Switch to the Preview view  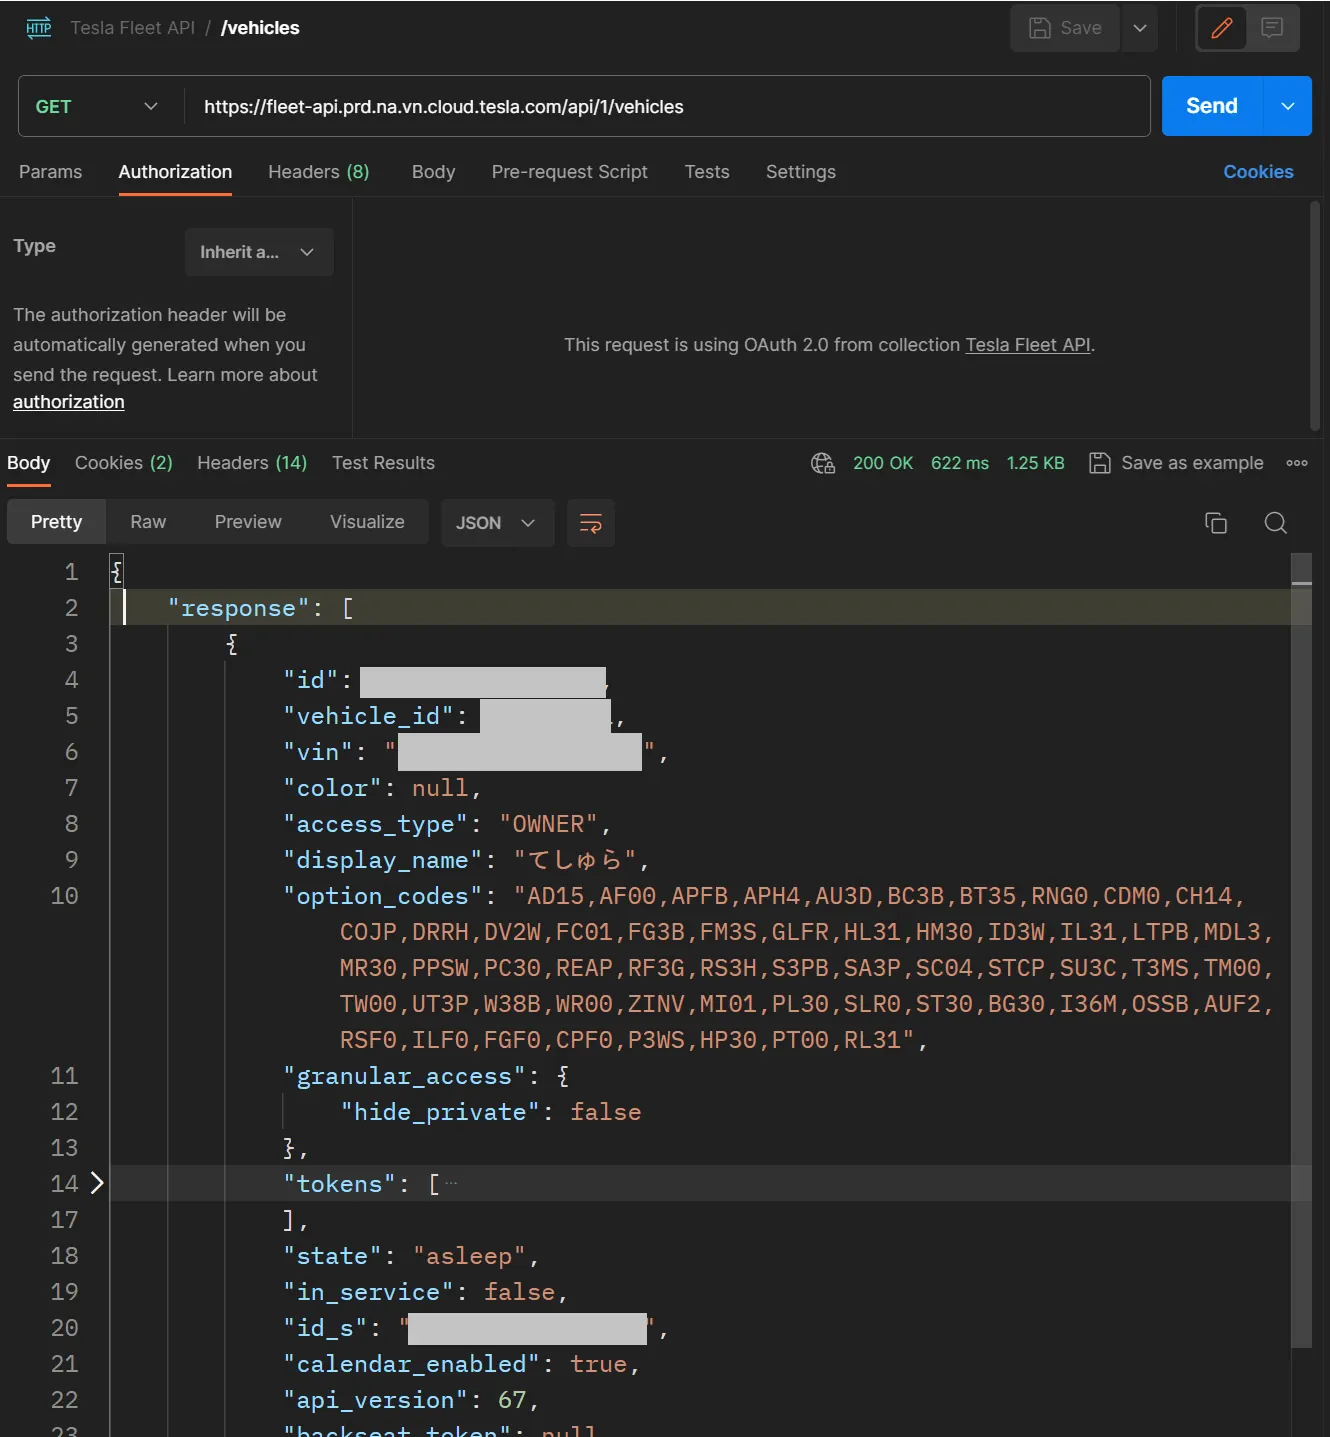click(x=248, y=522)
